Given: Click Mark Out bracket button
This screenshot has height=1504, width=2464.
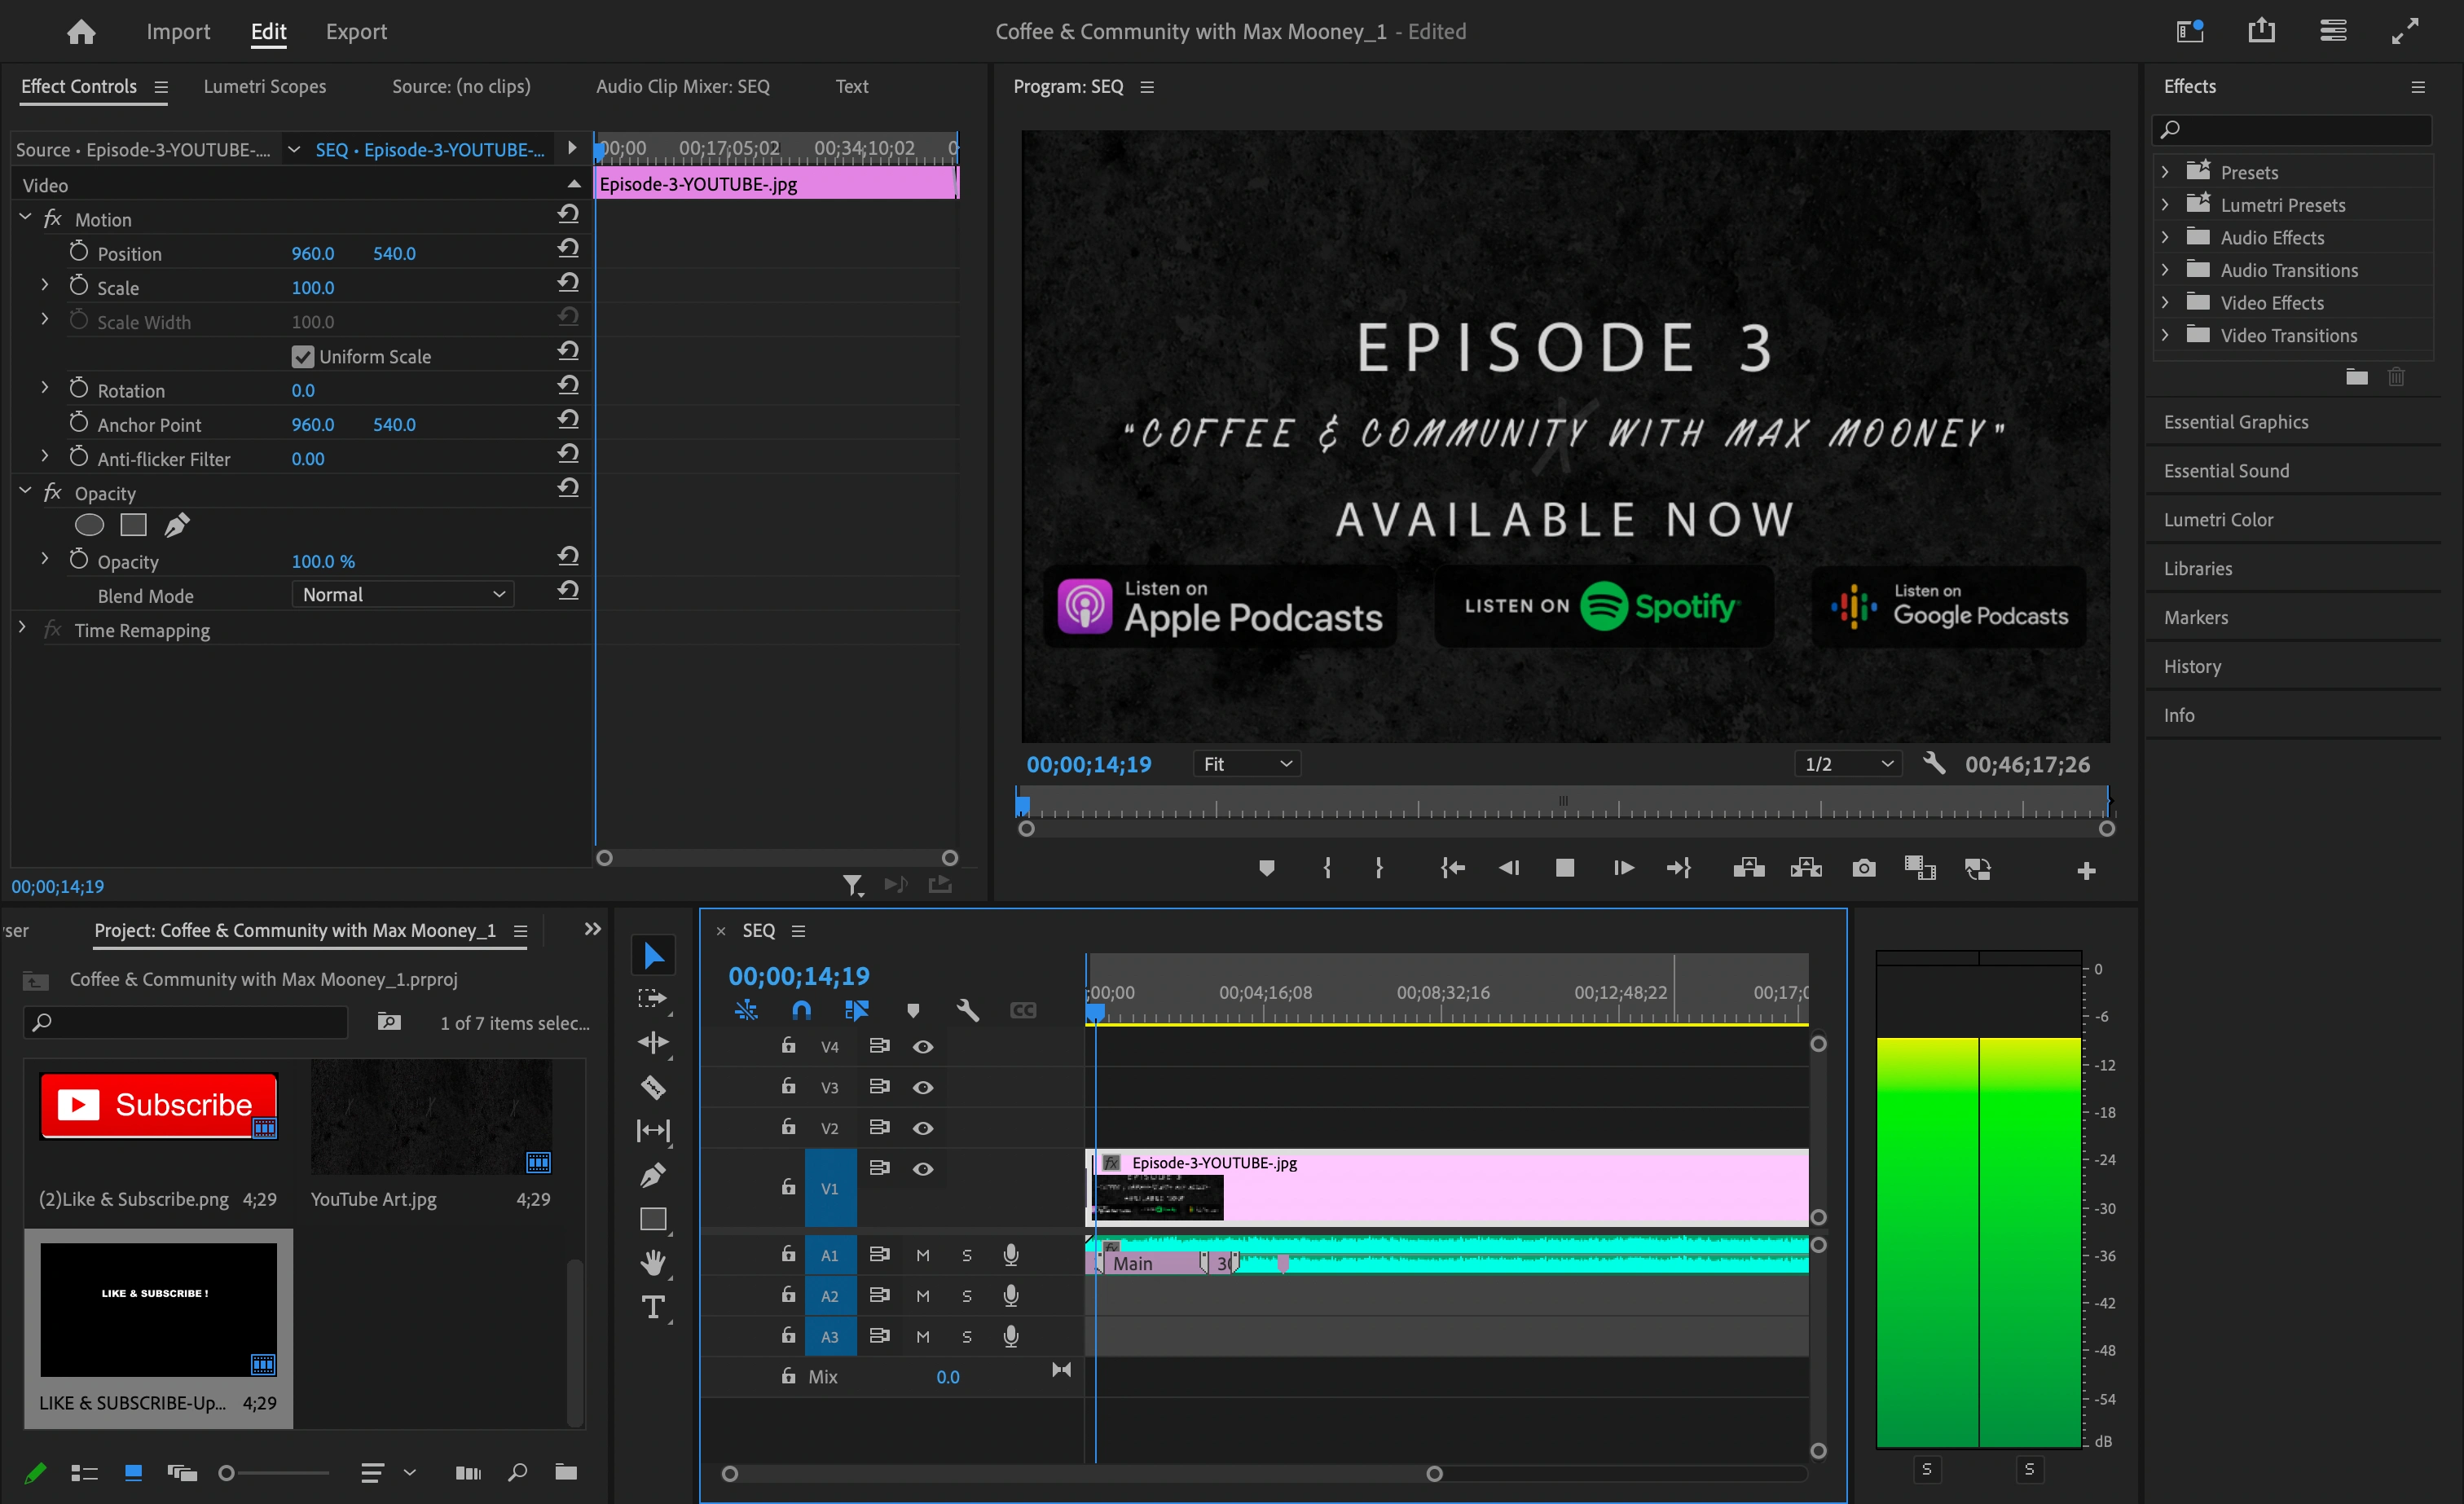Looking at the screenshot, I should tap(1379, 868).
